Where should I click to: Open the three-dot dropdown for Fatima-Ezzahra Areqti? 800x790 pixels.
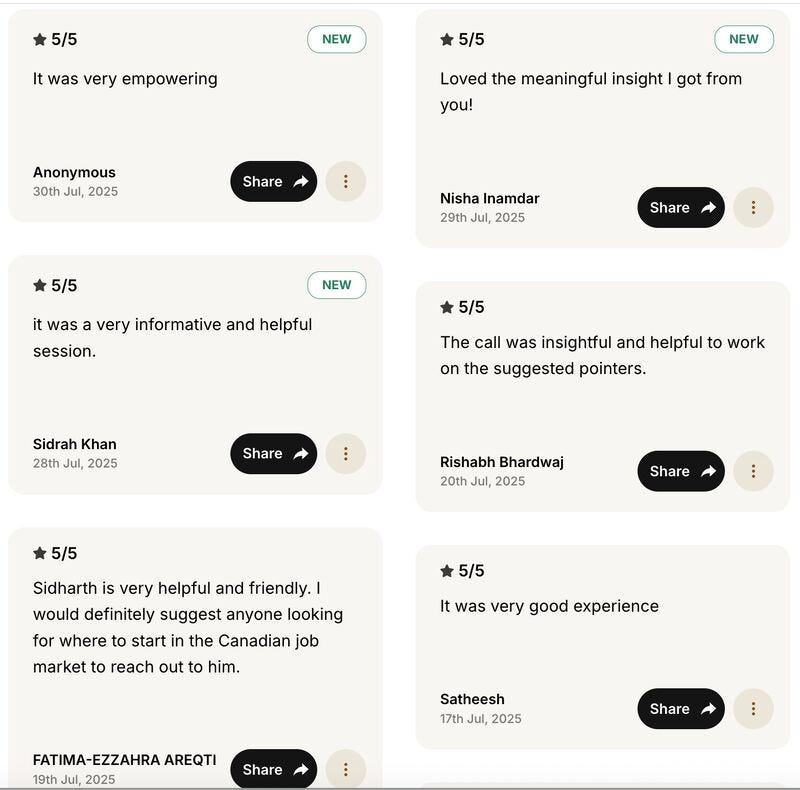tap(346, 769)
